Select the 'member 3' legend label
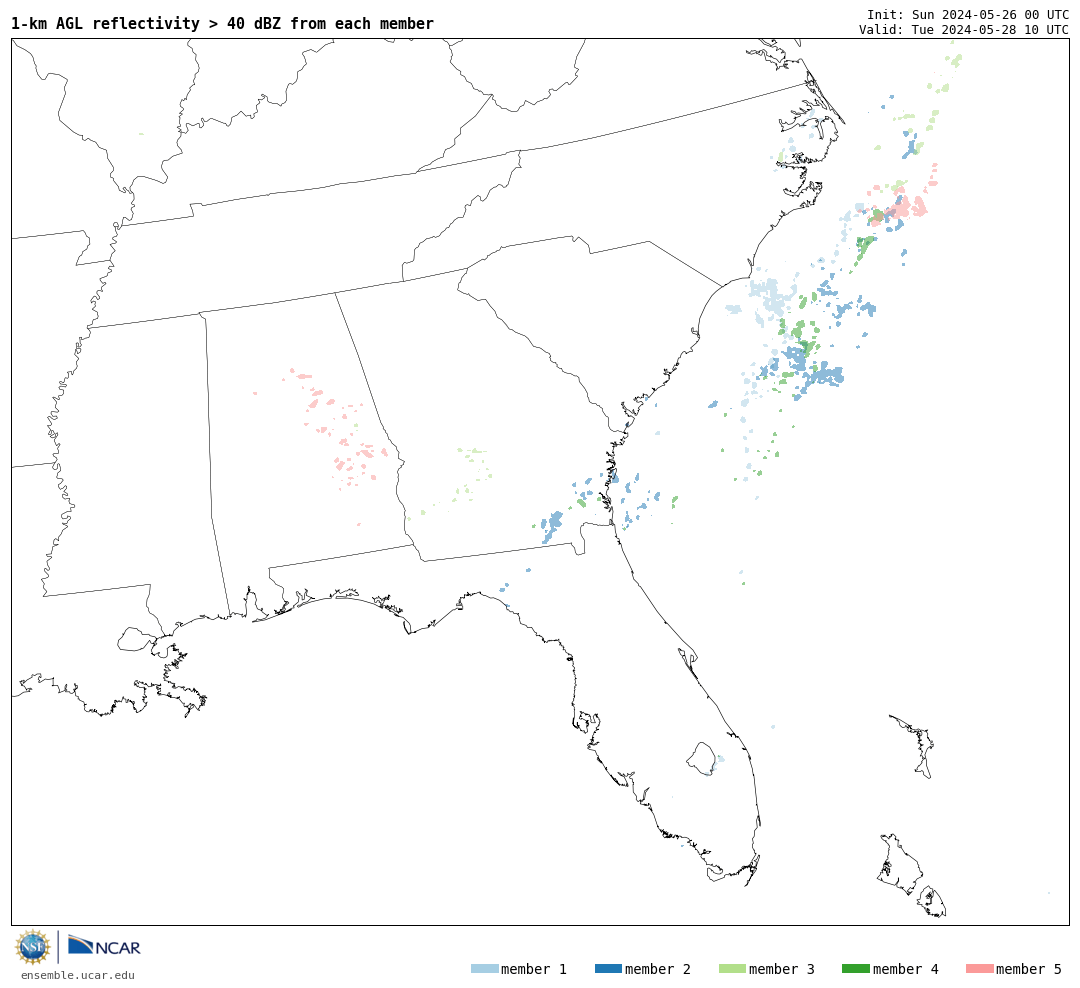Viewport: 1080px width, 988px height. pyautogui.click(x=782, y=969)
